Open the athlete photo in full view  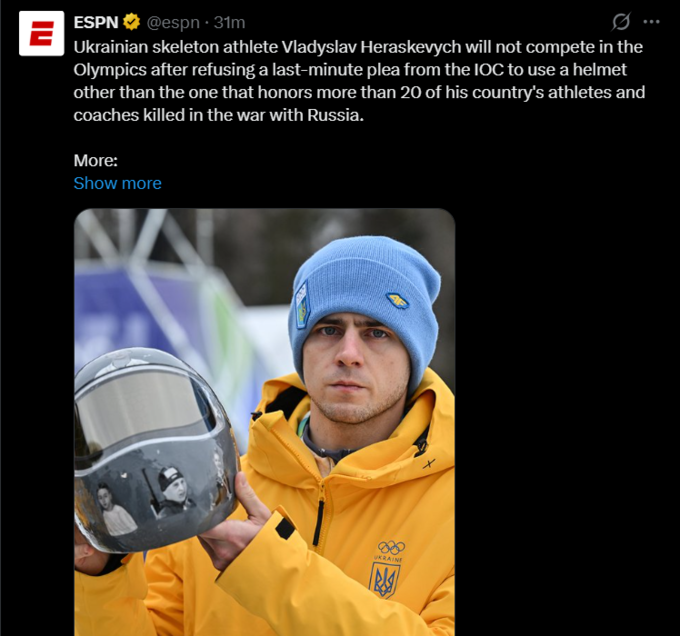tap(265, 422)
